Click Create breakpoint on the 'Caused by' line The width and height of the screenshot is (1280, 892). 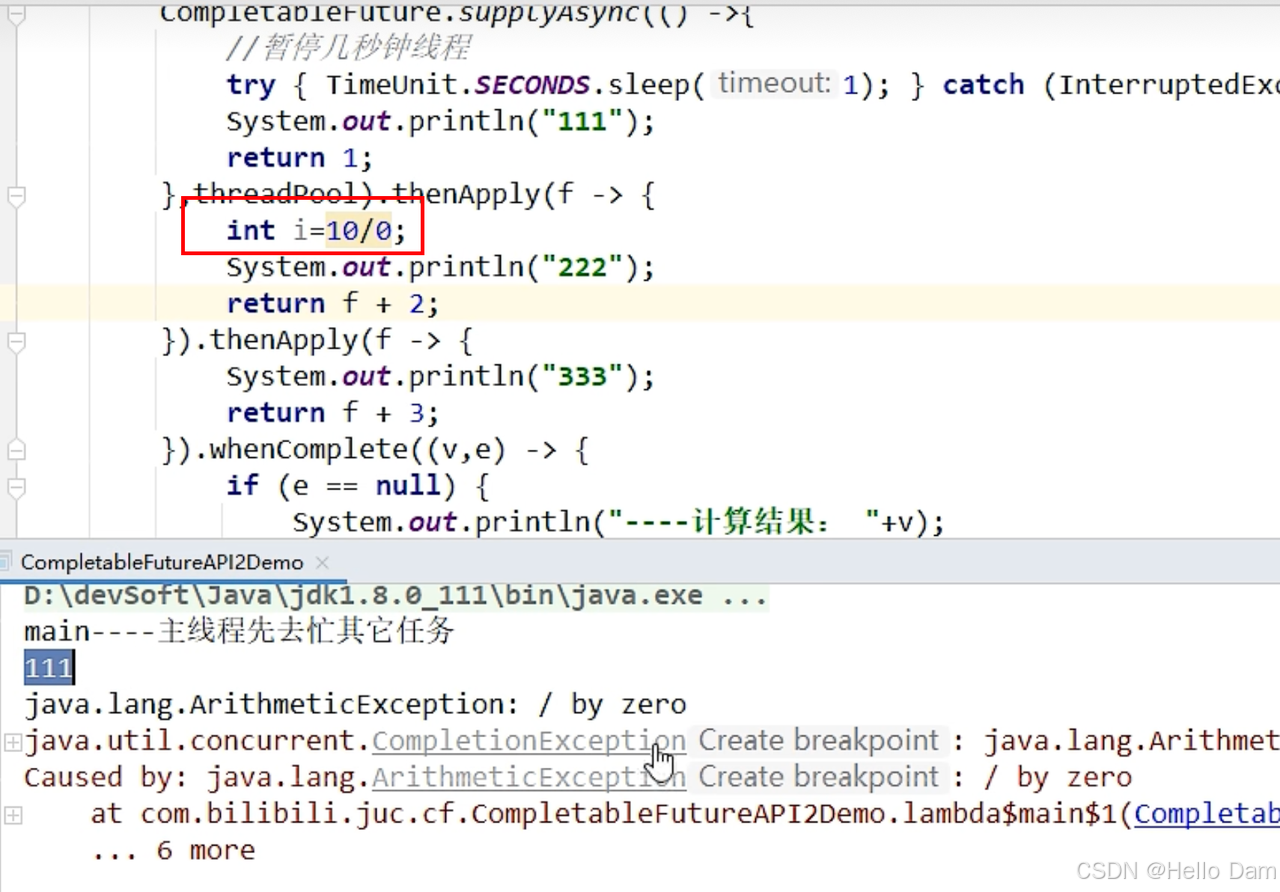coord(818,777)
